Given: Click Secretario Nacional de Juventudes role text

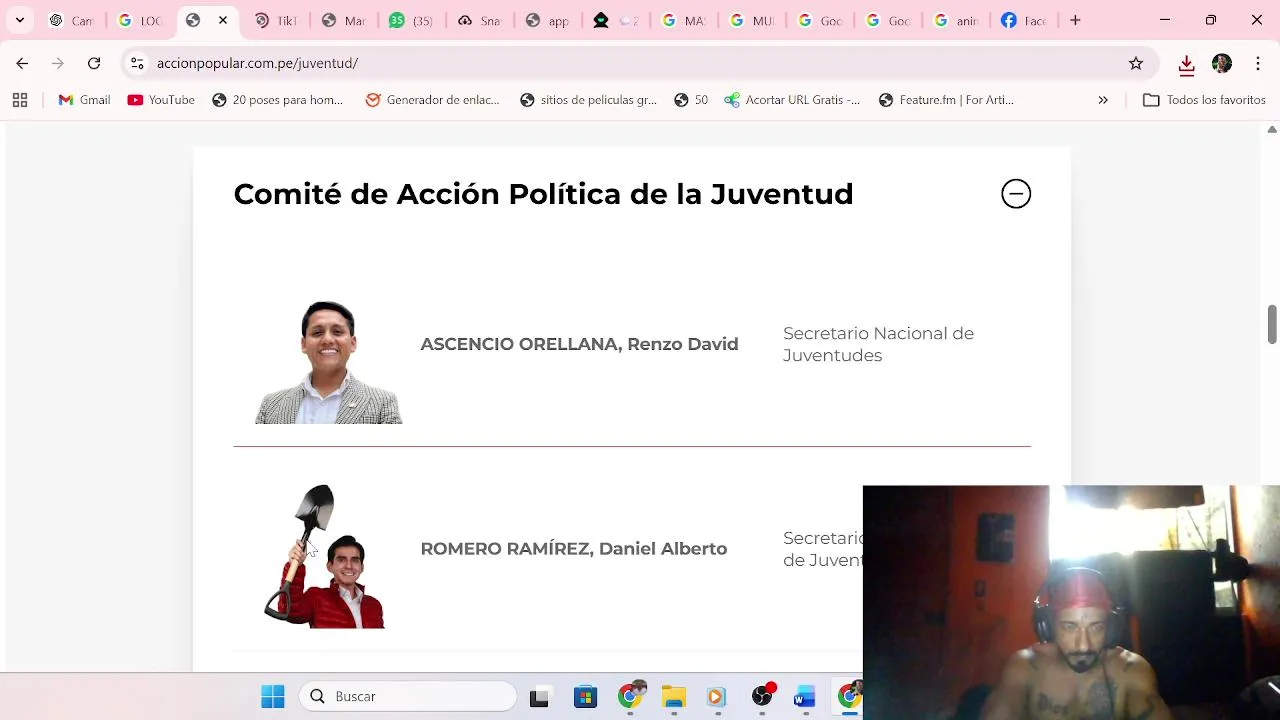Looking at the screenshot, I should (x=878, y=344).
